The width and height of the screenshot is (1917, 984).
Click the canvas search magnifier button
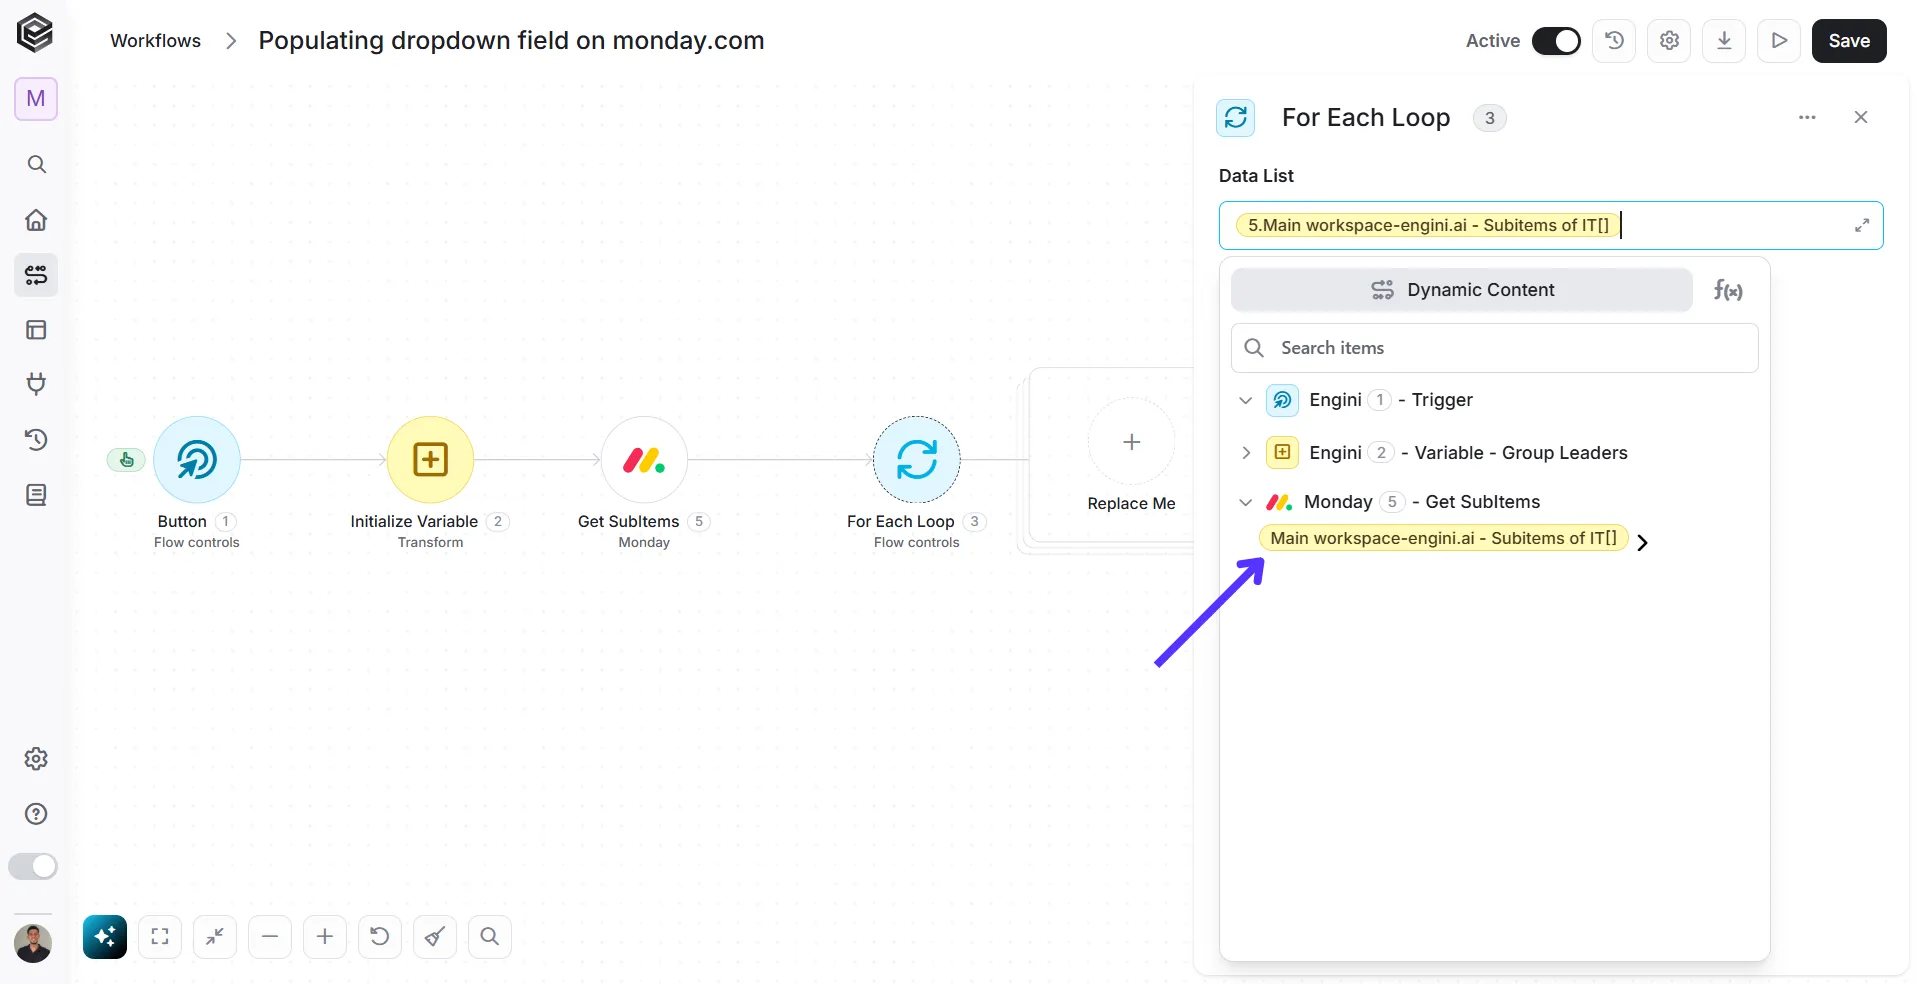[x=490, y=937]
